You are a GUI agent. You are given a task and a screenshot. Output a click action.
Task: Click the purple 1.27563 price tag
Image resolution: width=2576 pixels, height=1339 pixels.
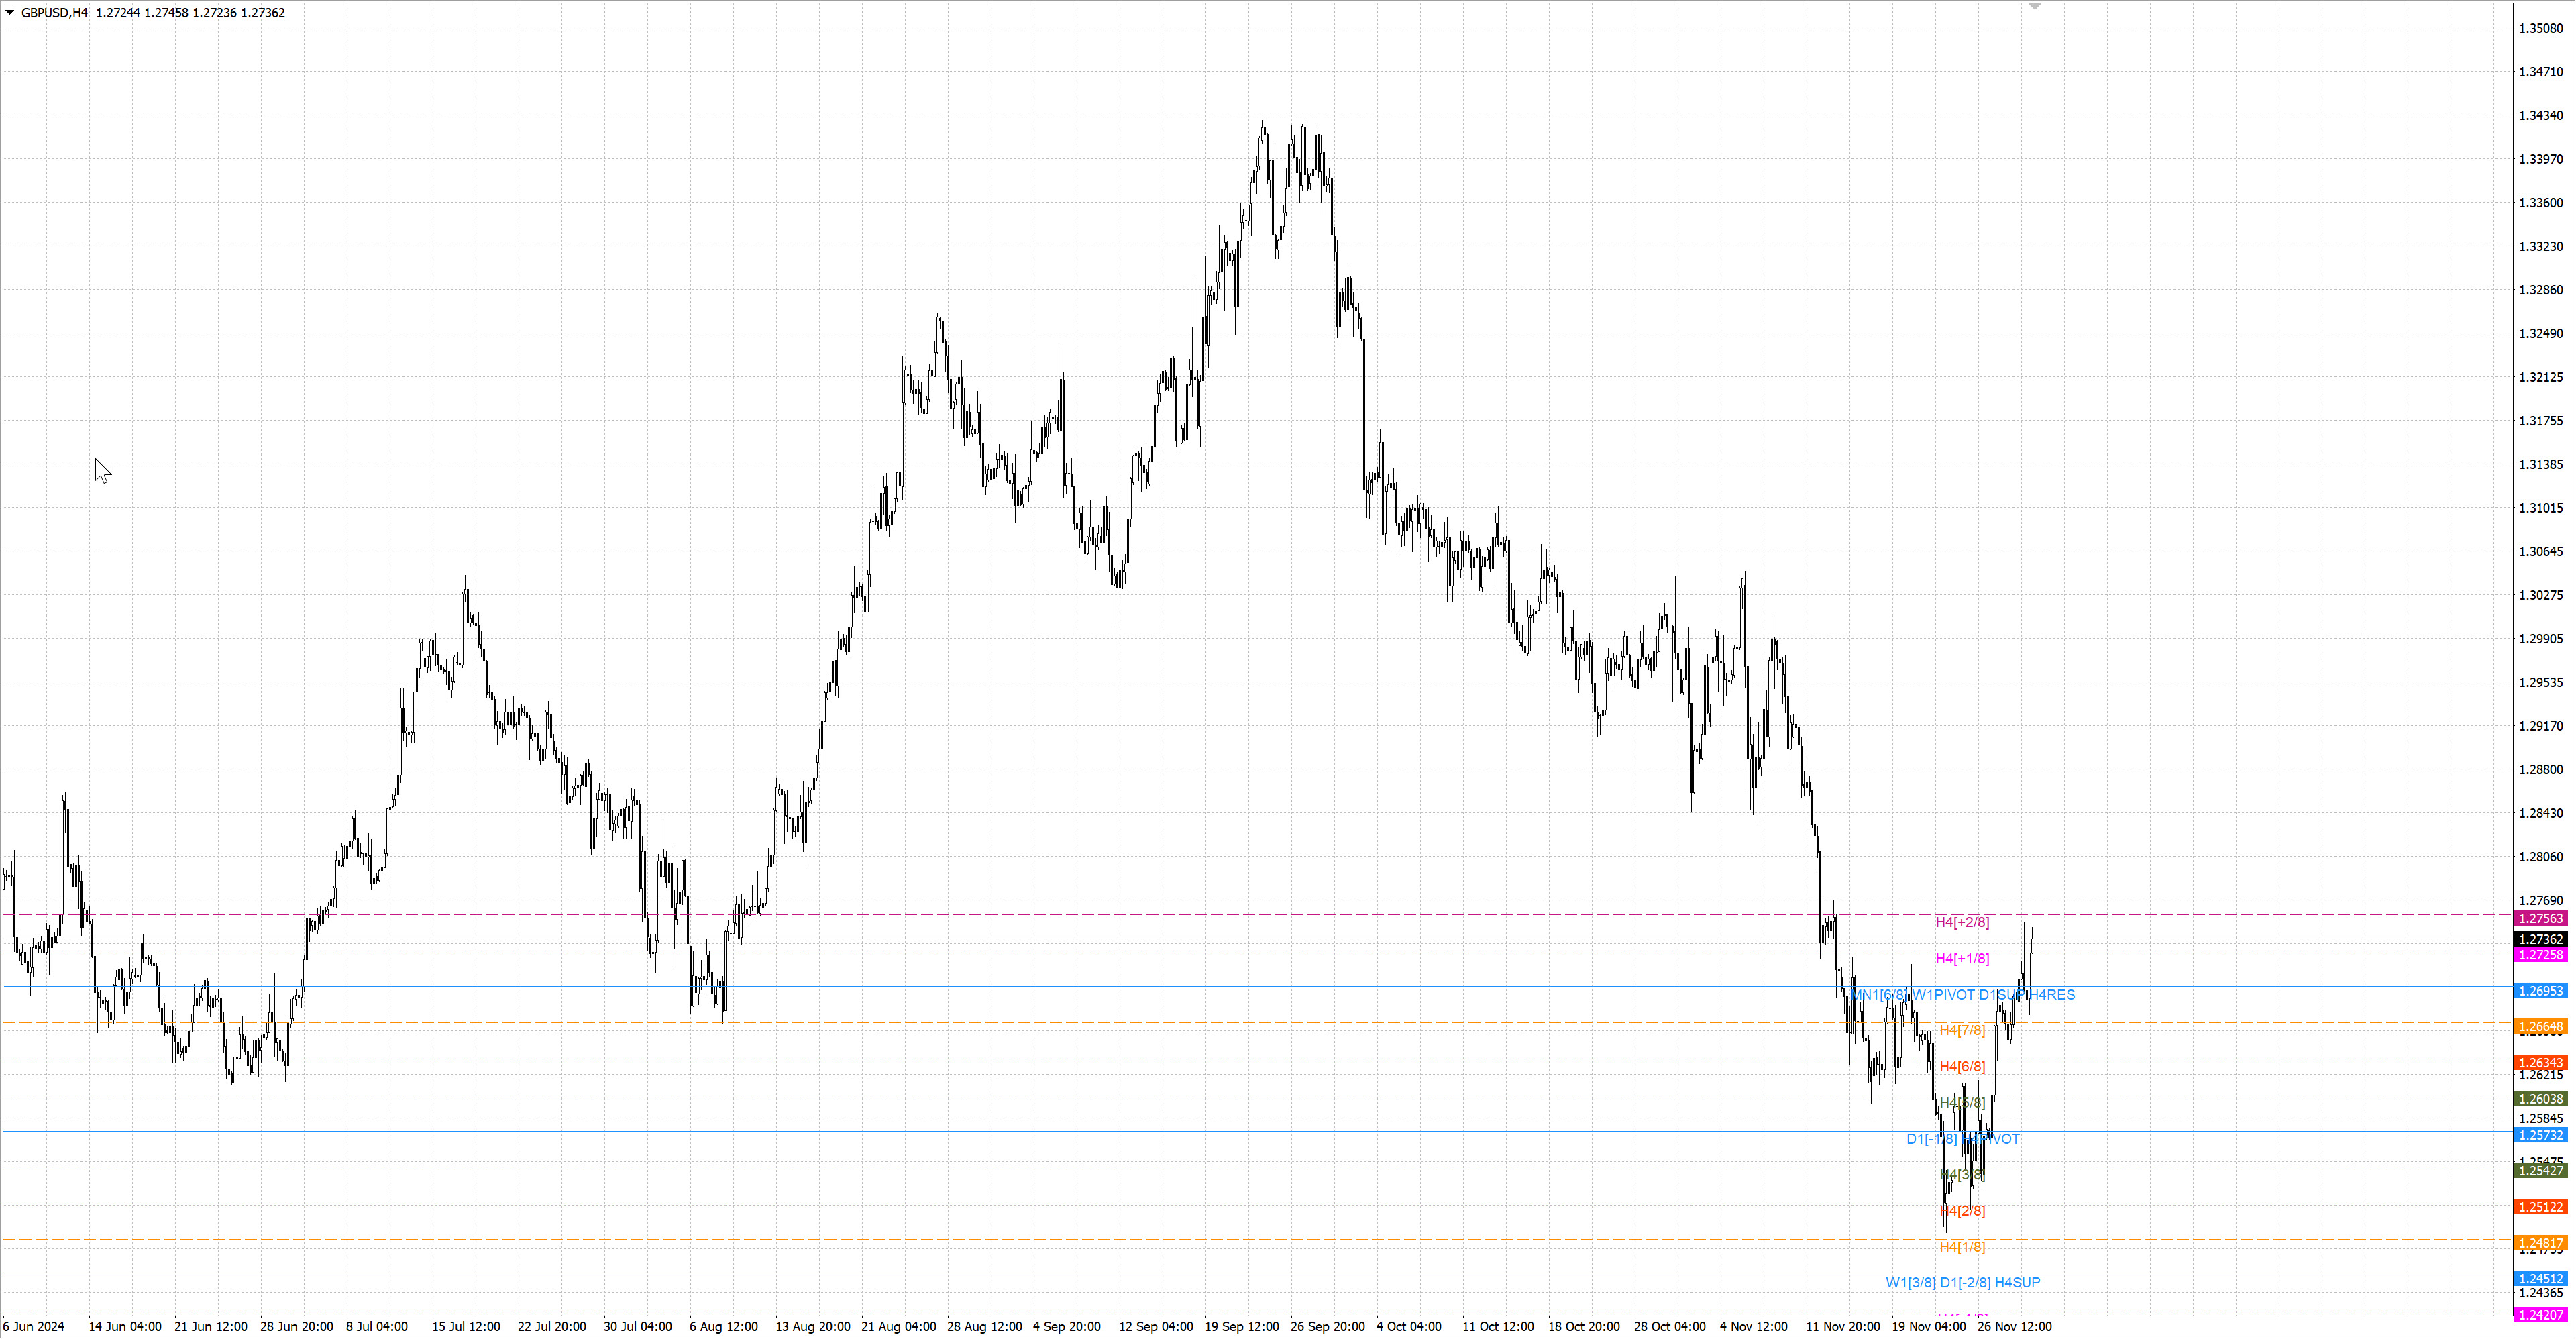coord(2540,918)
